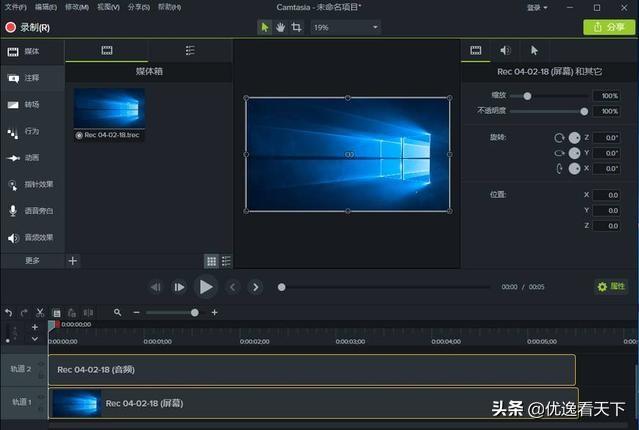Select the hand pan tool above canvas
Screen dimensions: 639x430
280,27
